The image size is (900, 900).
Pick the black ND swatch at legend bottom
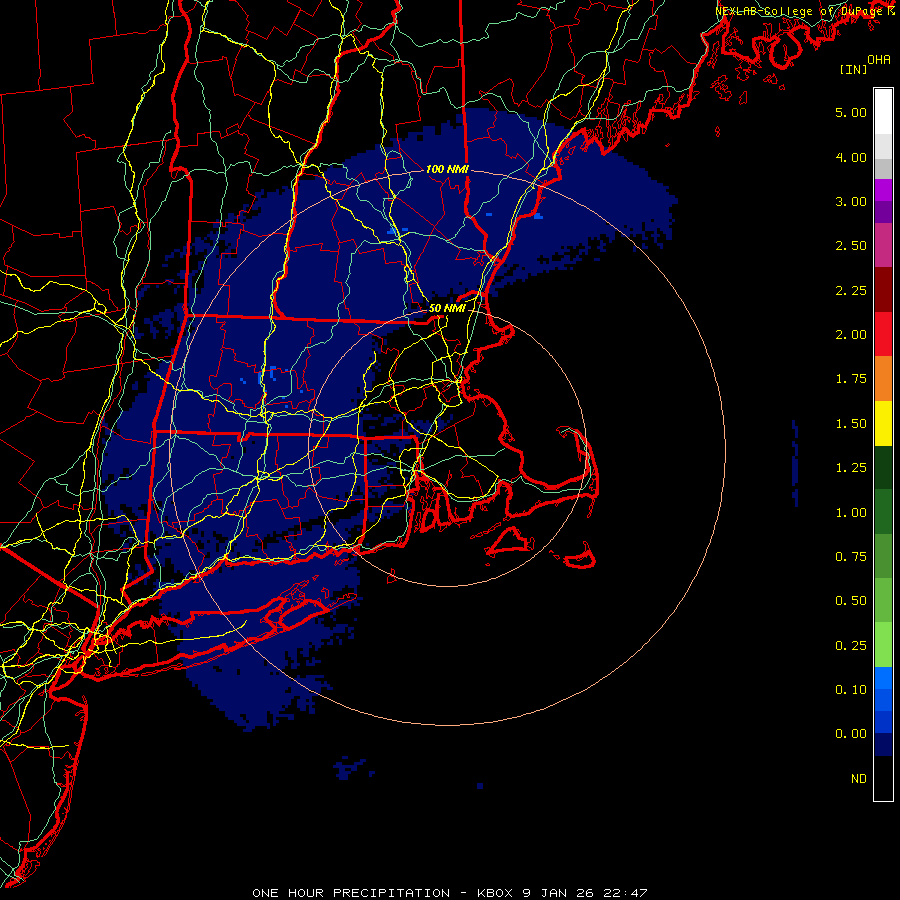(883, 778)
